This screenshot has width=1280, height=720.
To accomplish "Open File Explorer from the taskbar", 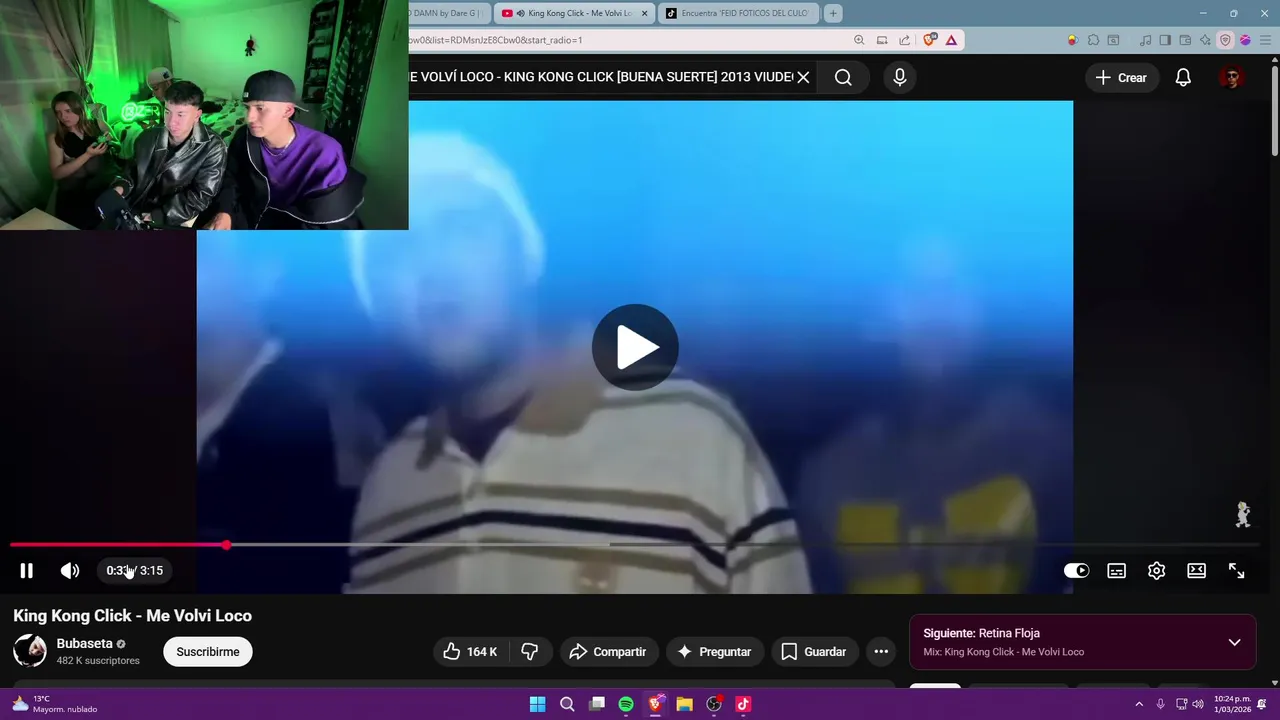I will 685,704.
